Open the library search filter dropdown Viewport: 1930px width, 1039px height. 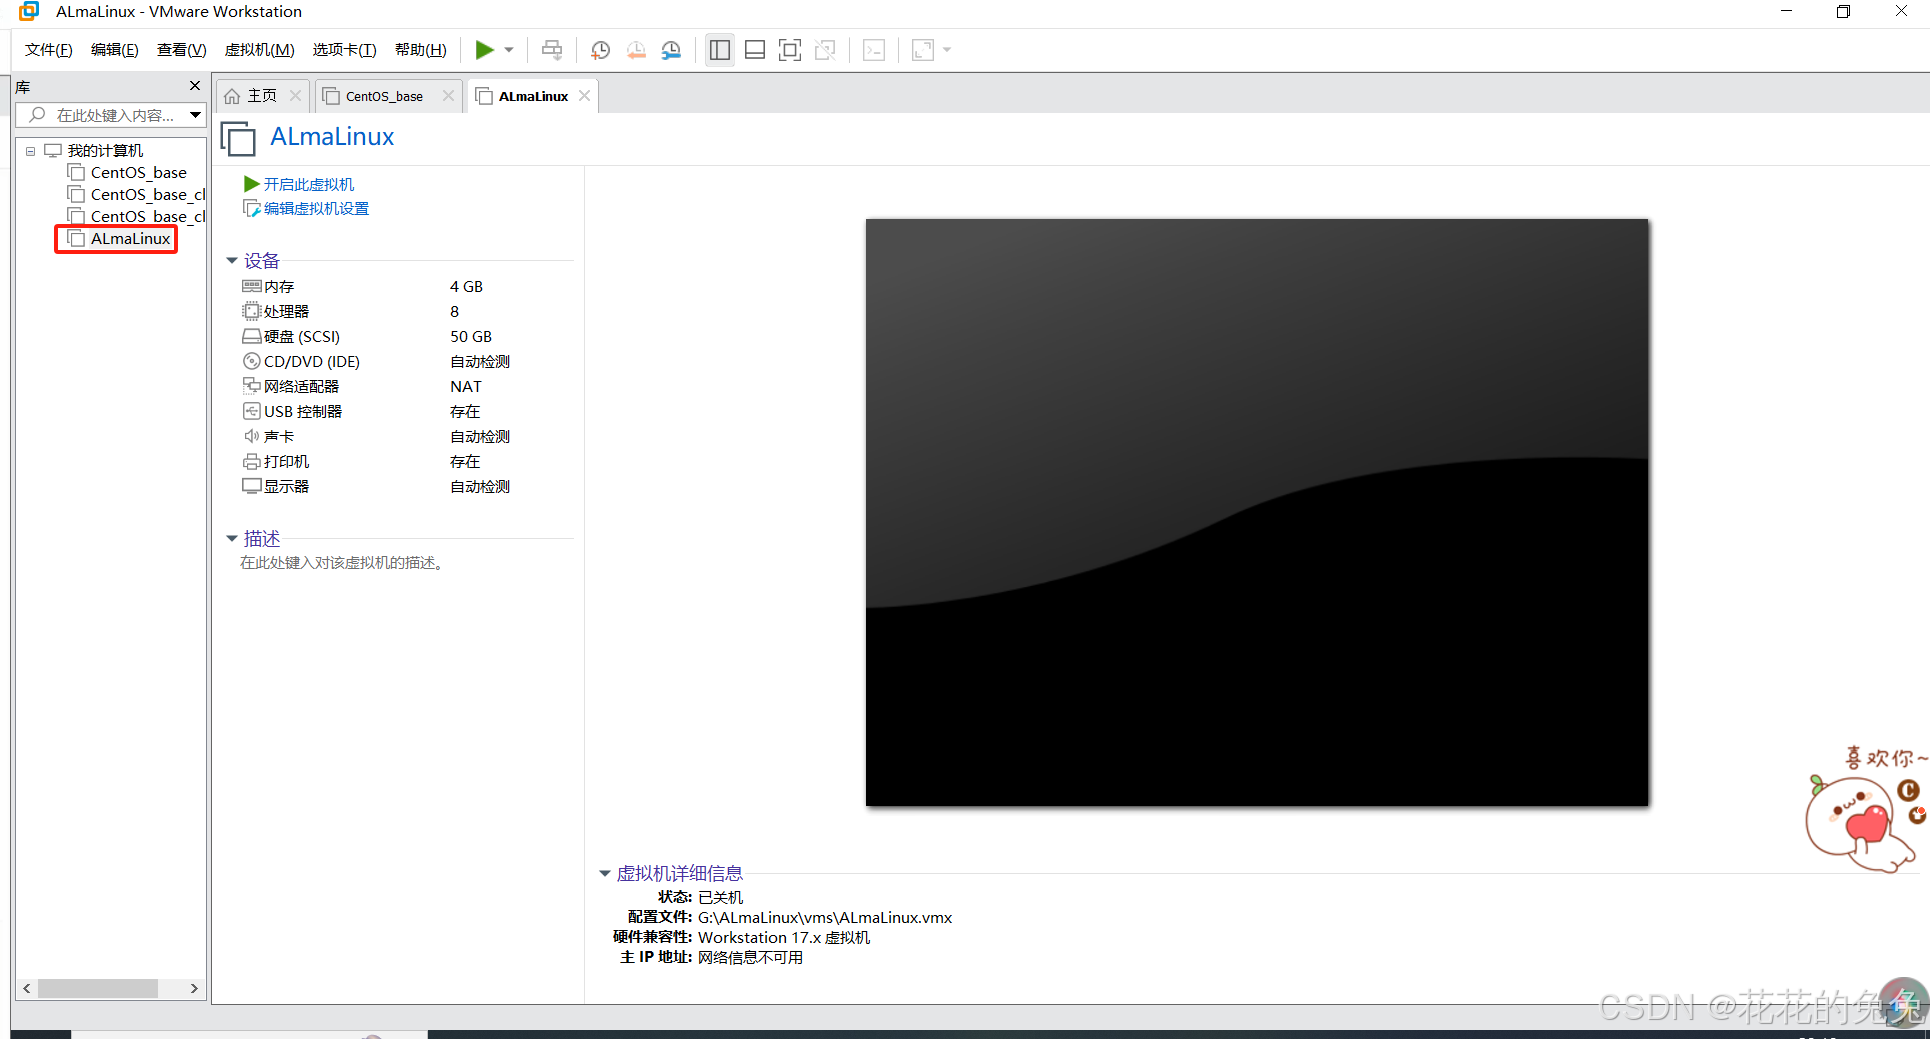[x=196, y=115]
